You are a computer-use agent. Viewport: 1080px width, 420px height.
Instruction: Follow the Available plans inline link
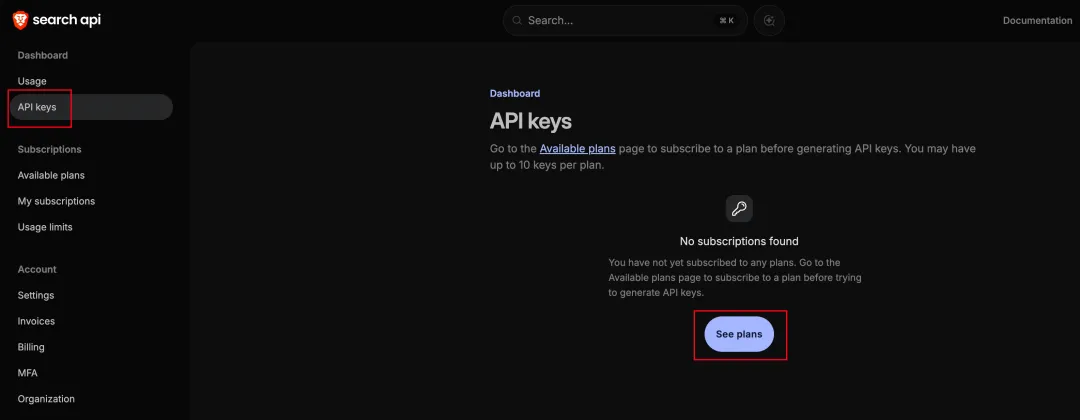(577, 149)
